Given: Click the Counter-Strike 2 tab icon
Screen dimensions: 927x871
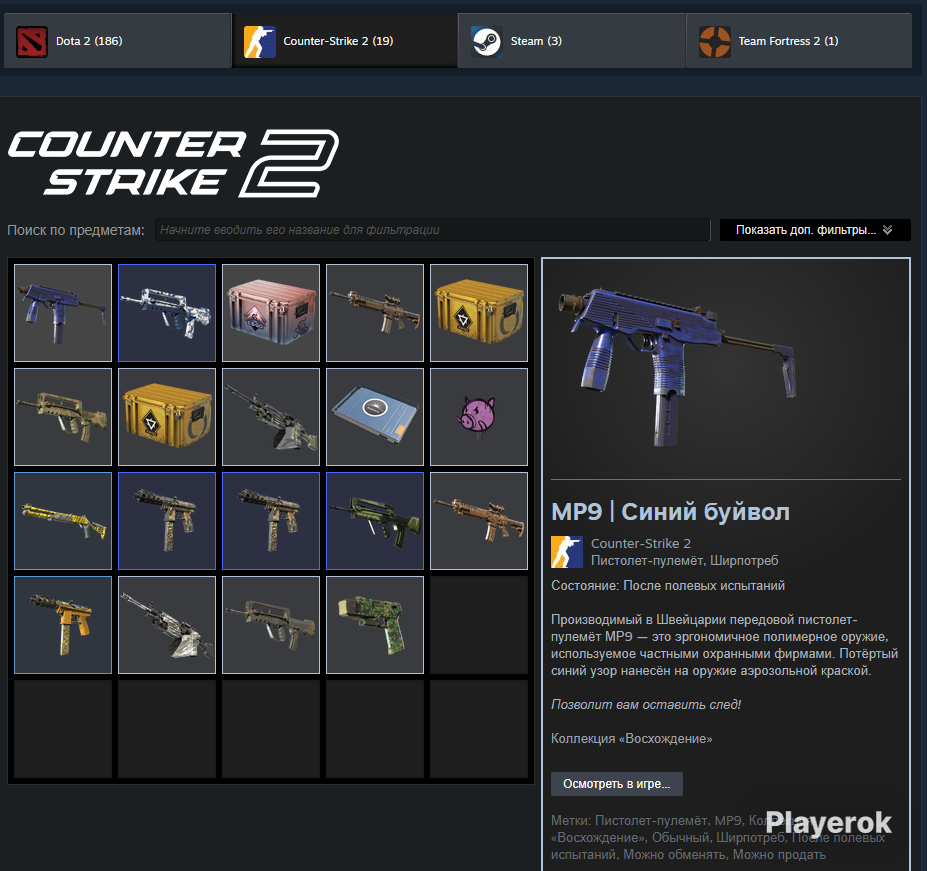Looking at the screenshot, I should pyautogui.click(x=260, y=41).
